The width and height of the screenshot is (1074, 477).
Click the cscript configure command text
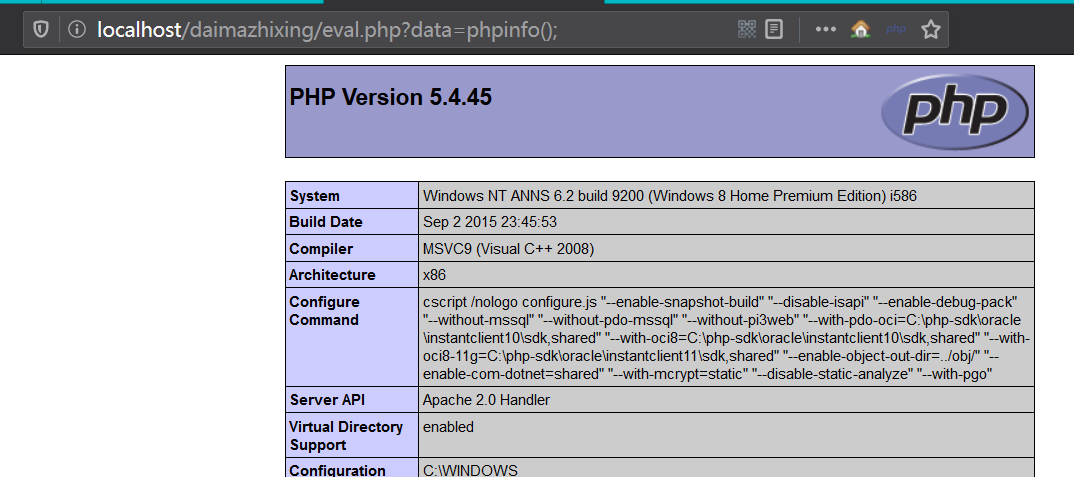point(726,338)
